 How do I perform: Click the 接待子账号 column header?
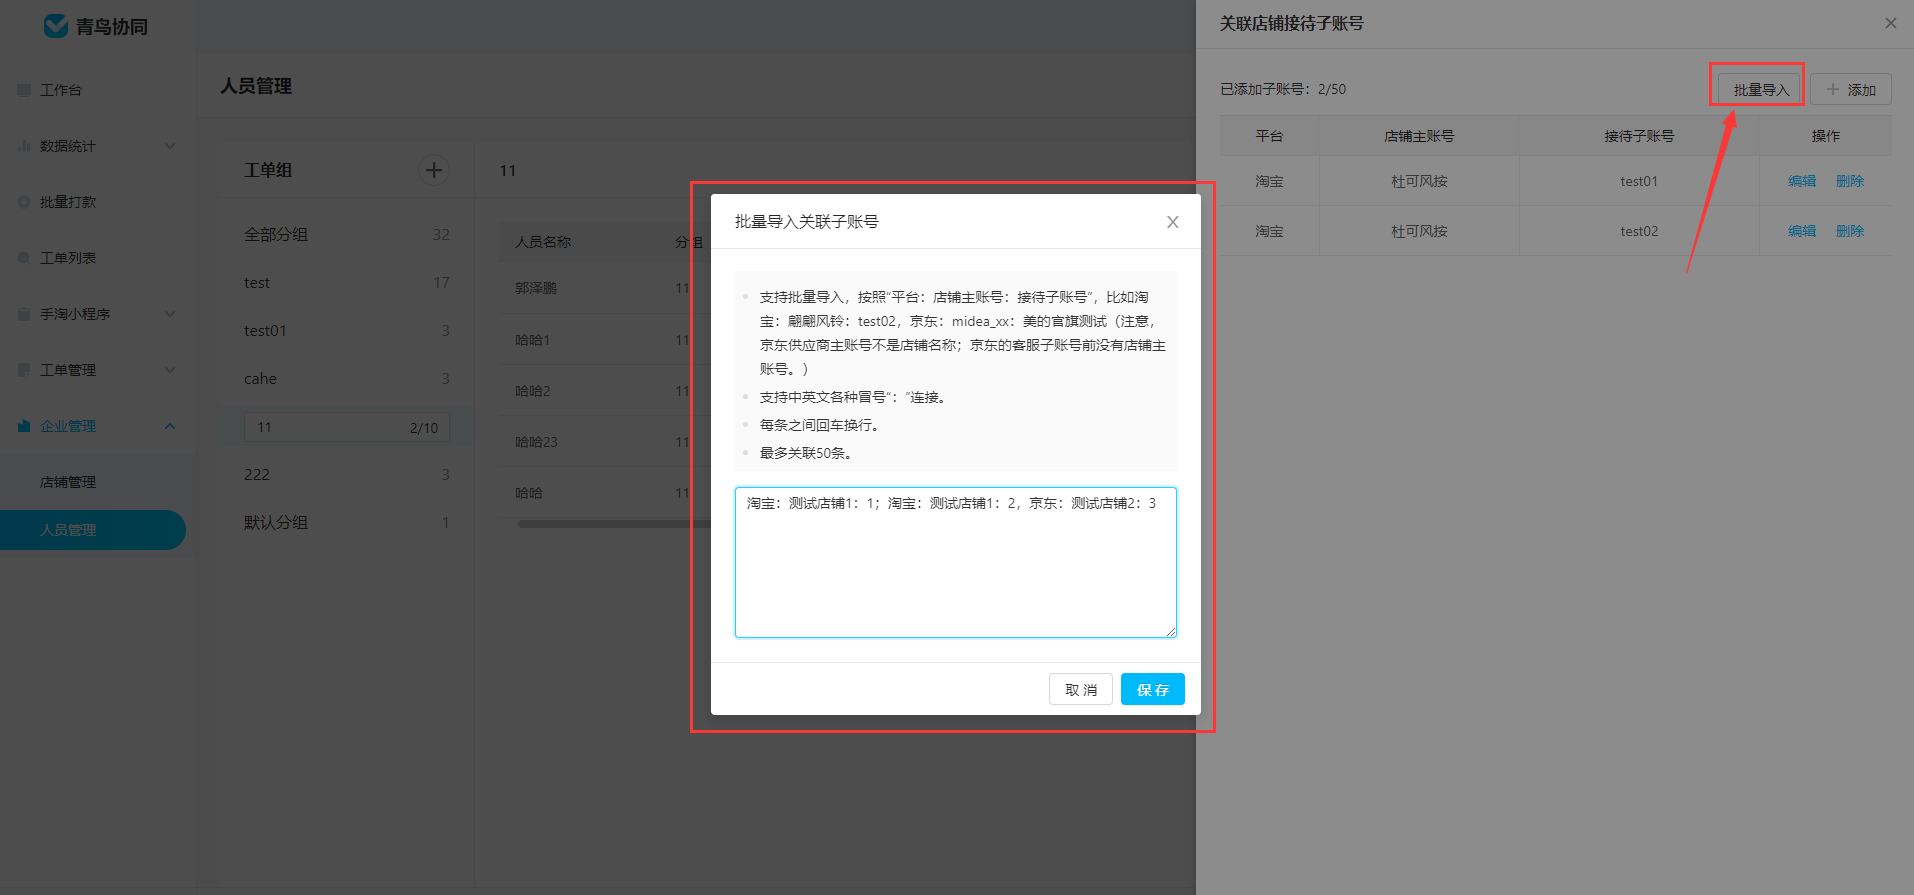pyautogui.click(x=1639, y=136)
